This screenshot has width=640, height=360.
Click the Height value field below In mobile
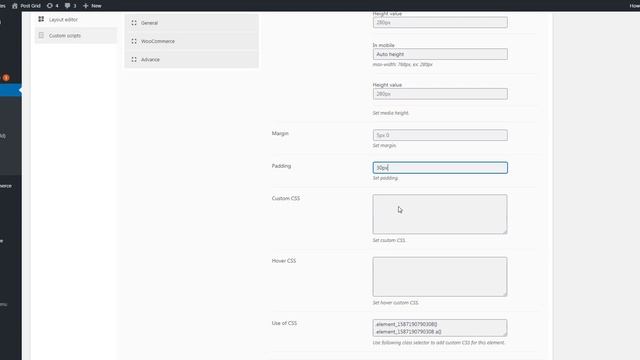coord(440,94)
